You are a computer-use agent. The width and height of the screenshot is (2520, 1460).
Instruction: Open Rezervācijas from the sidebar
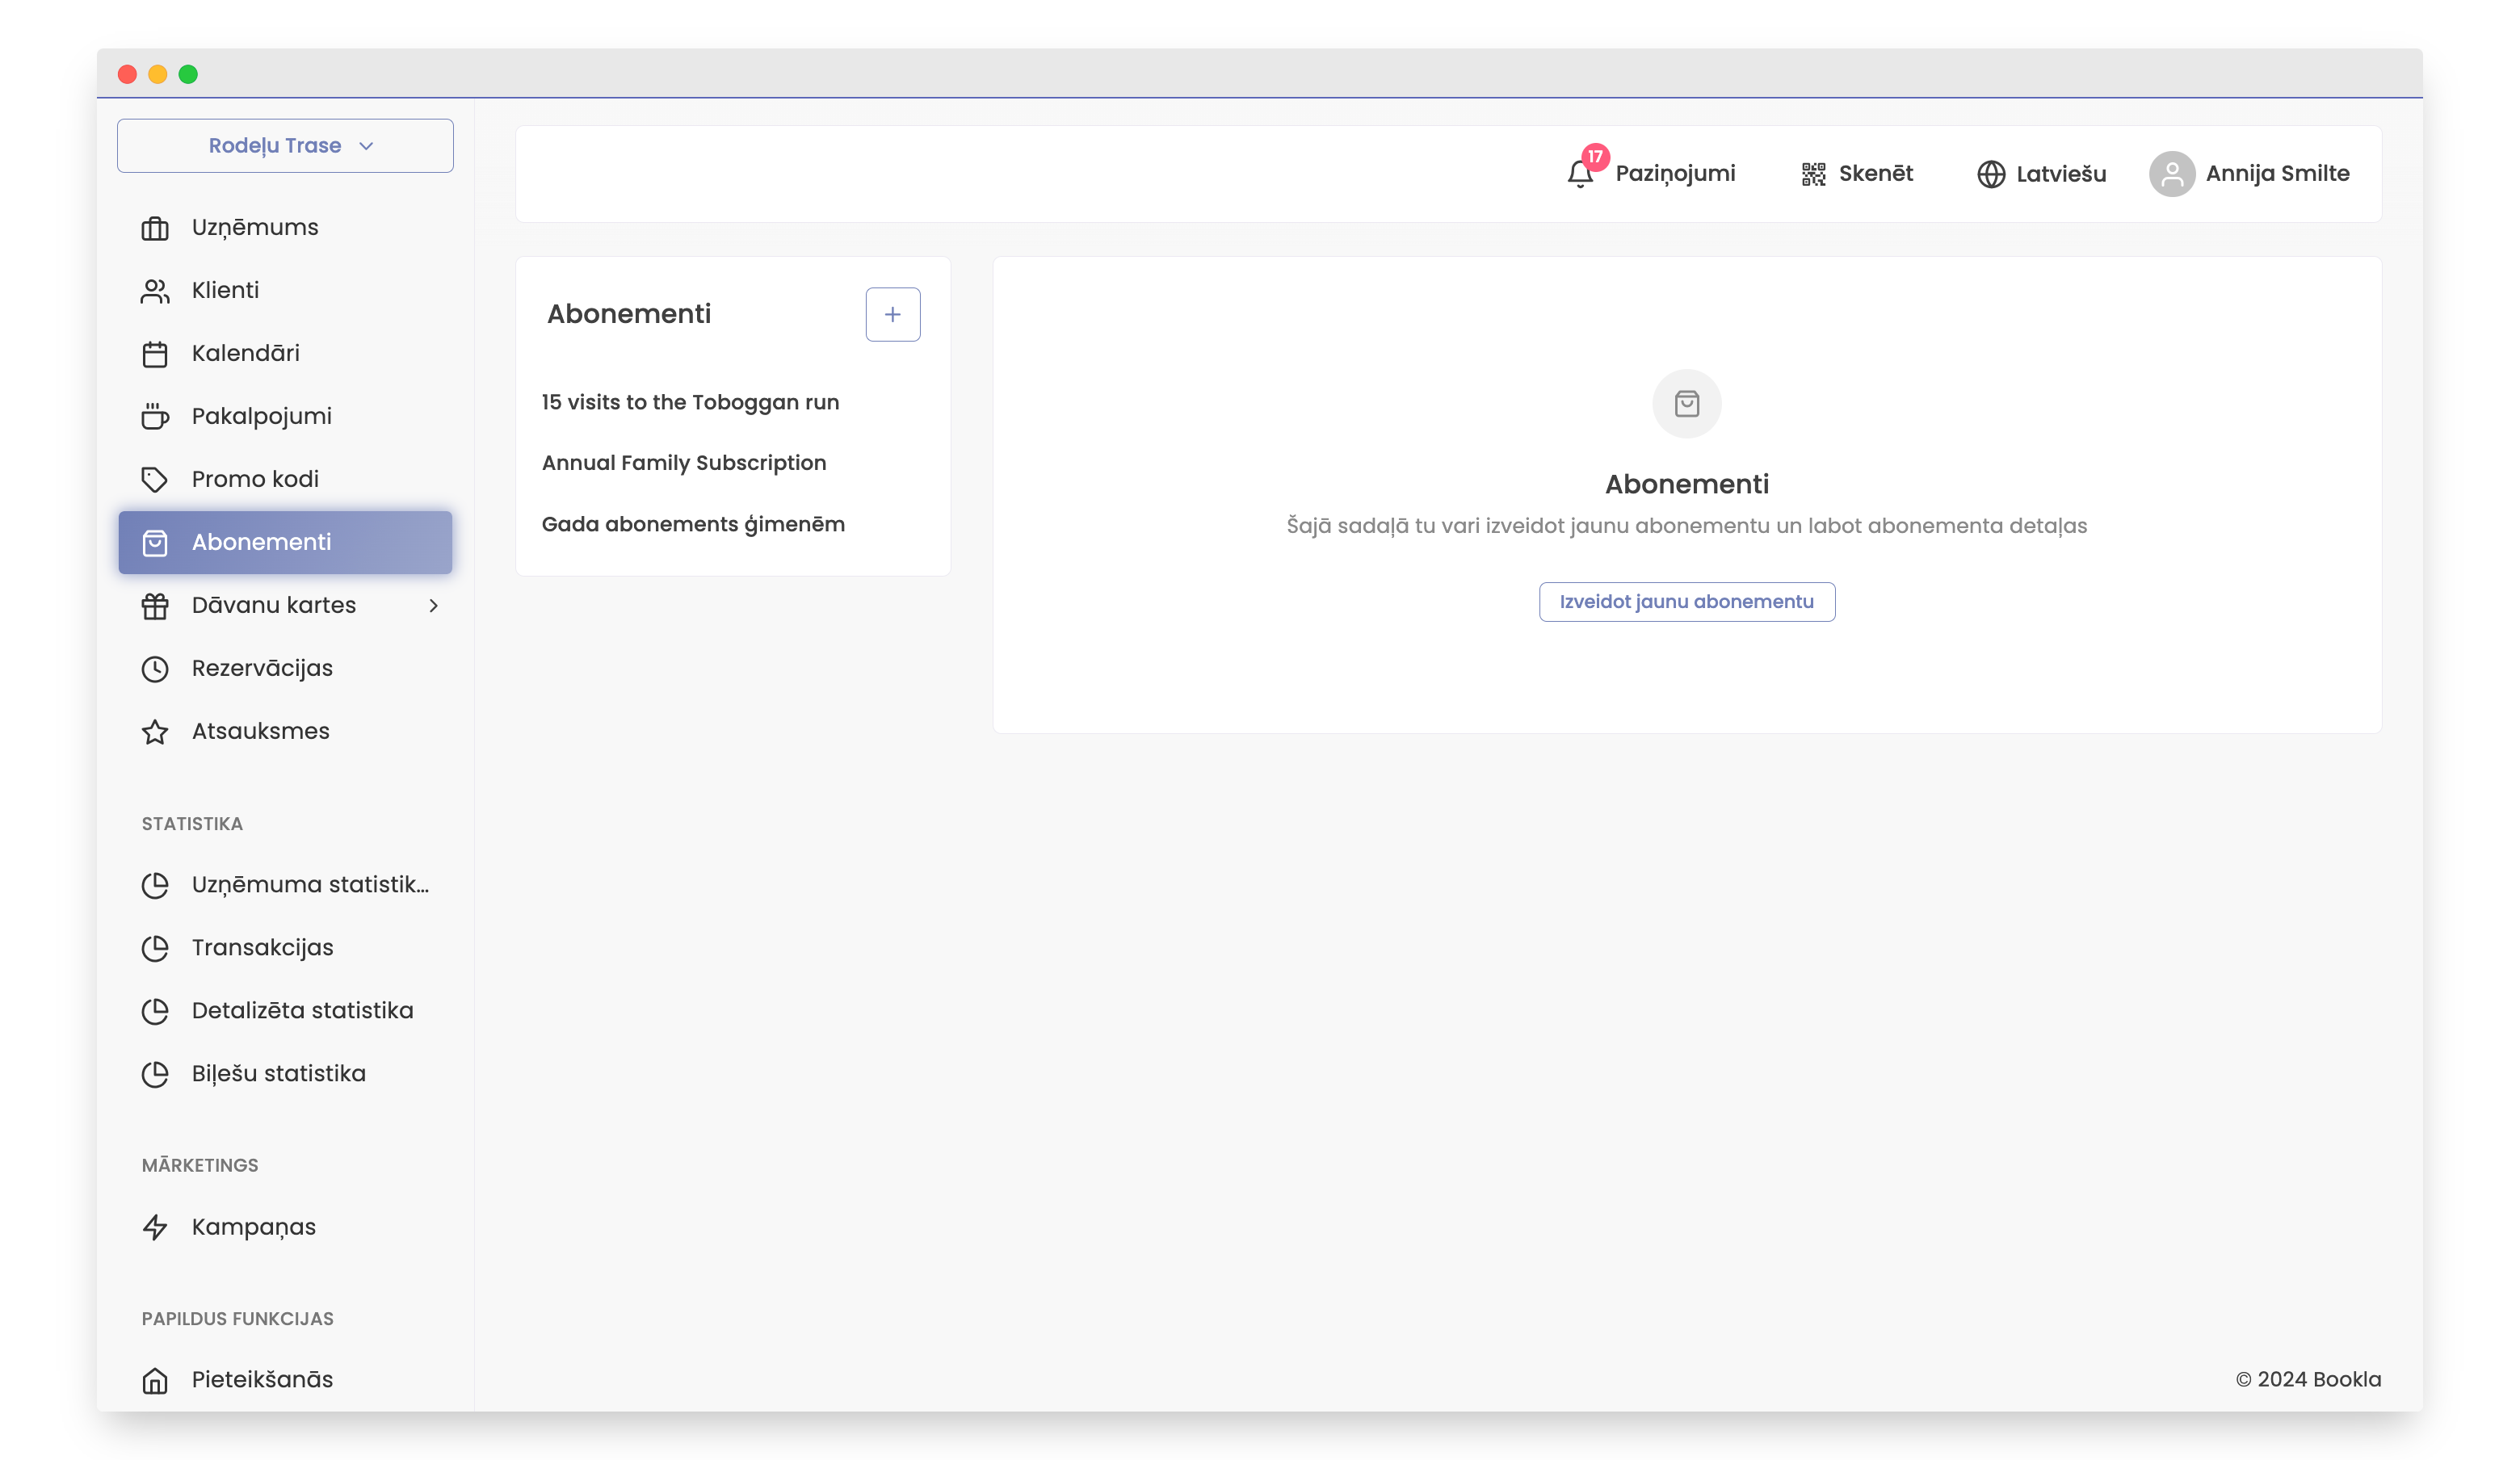coord(262,668)
